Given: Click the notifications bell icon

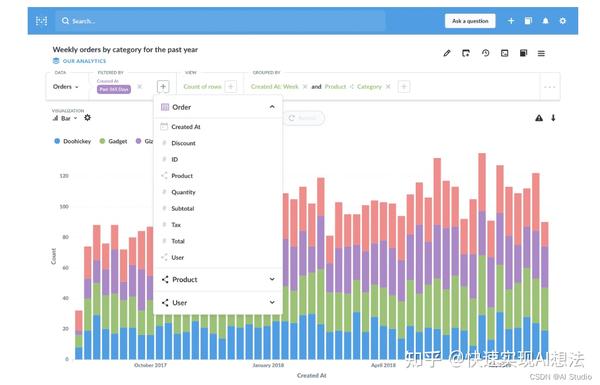Looking at the screenshot, I should [x=545, y=21].
